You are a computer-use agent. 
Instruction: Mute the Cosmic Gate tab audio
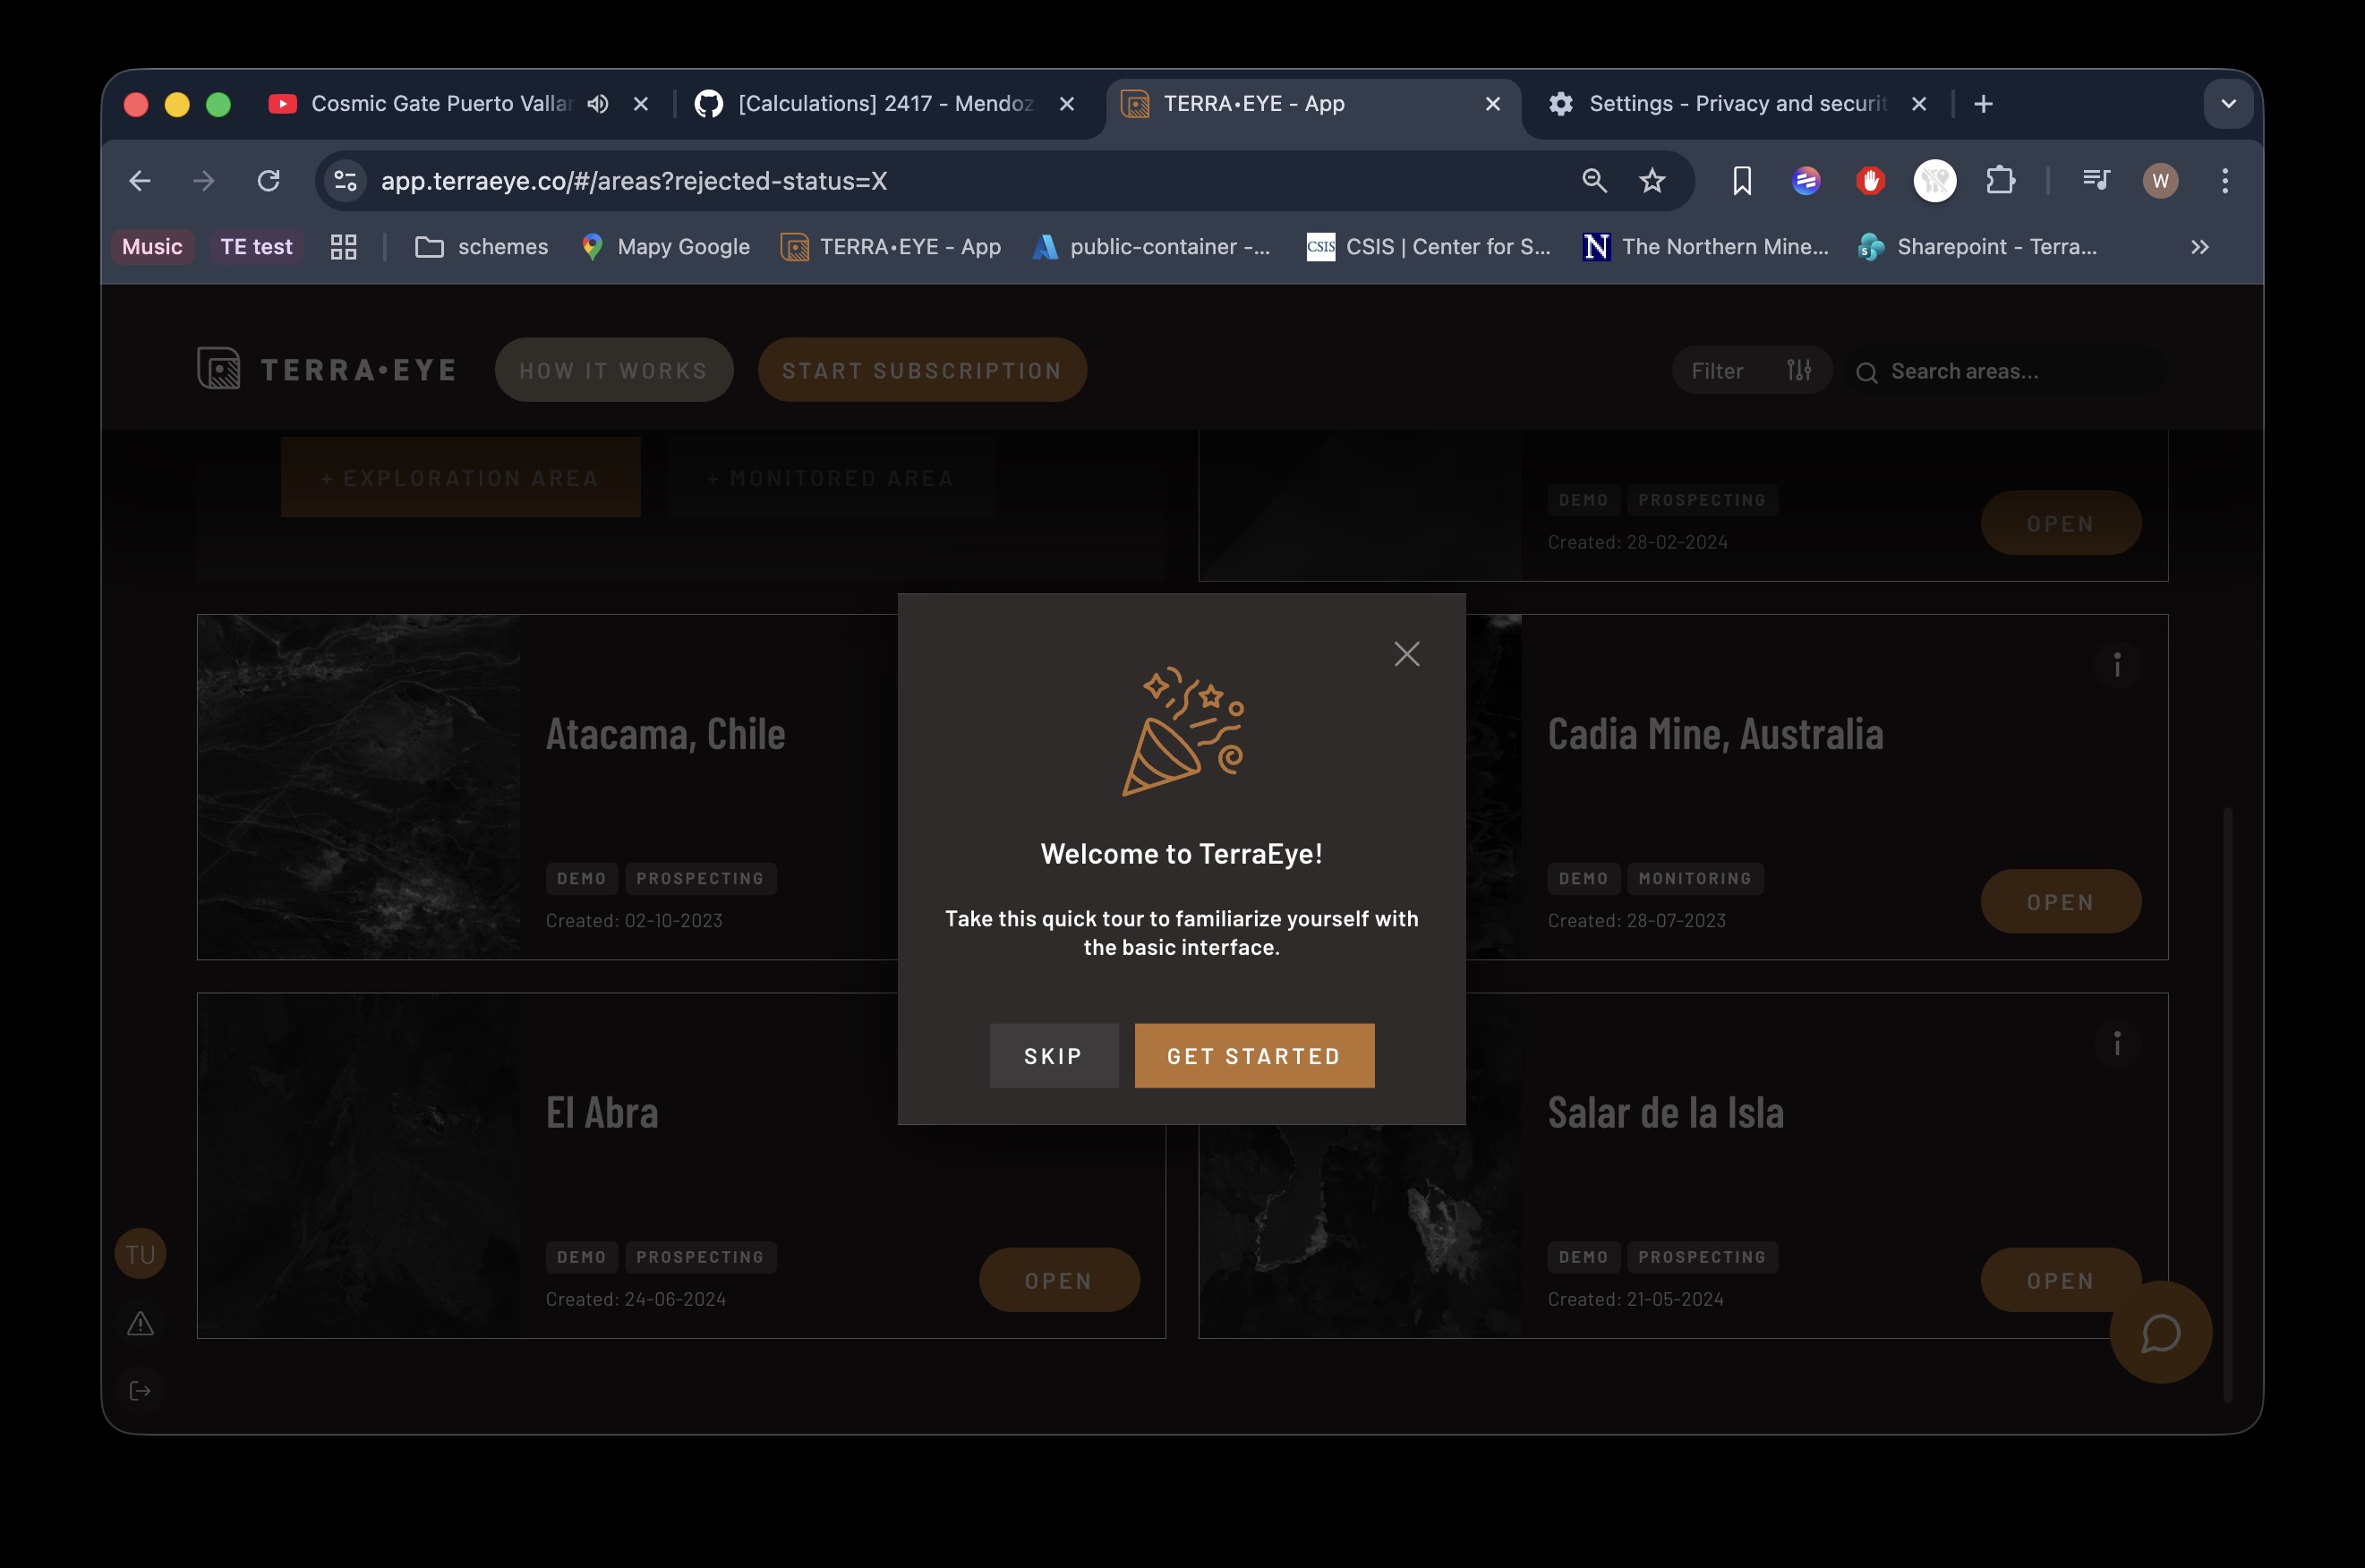pos(598,104)
